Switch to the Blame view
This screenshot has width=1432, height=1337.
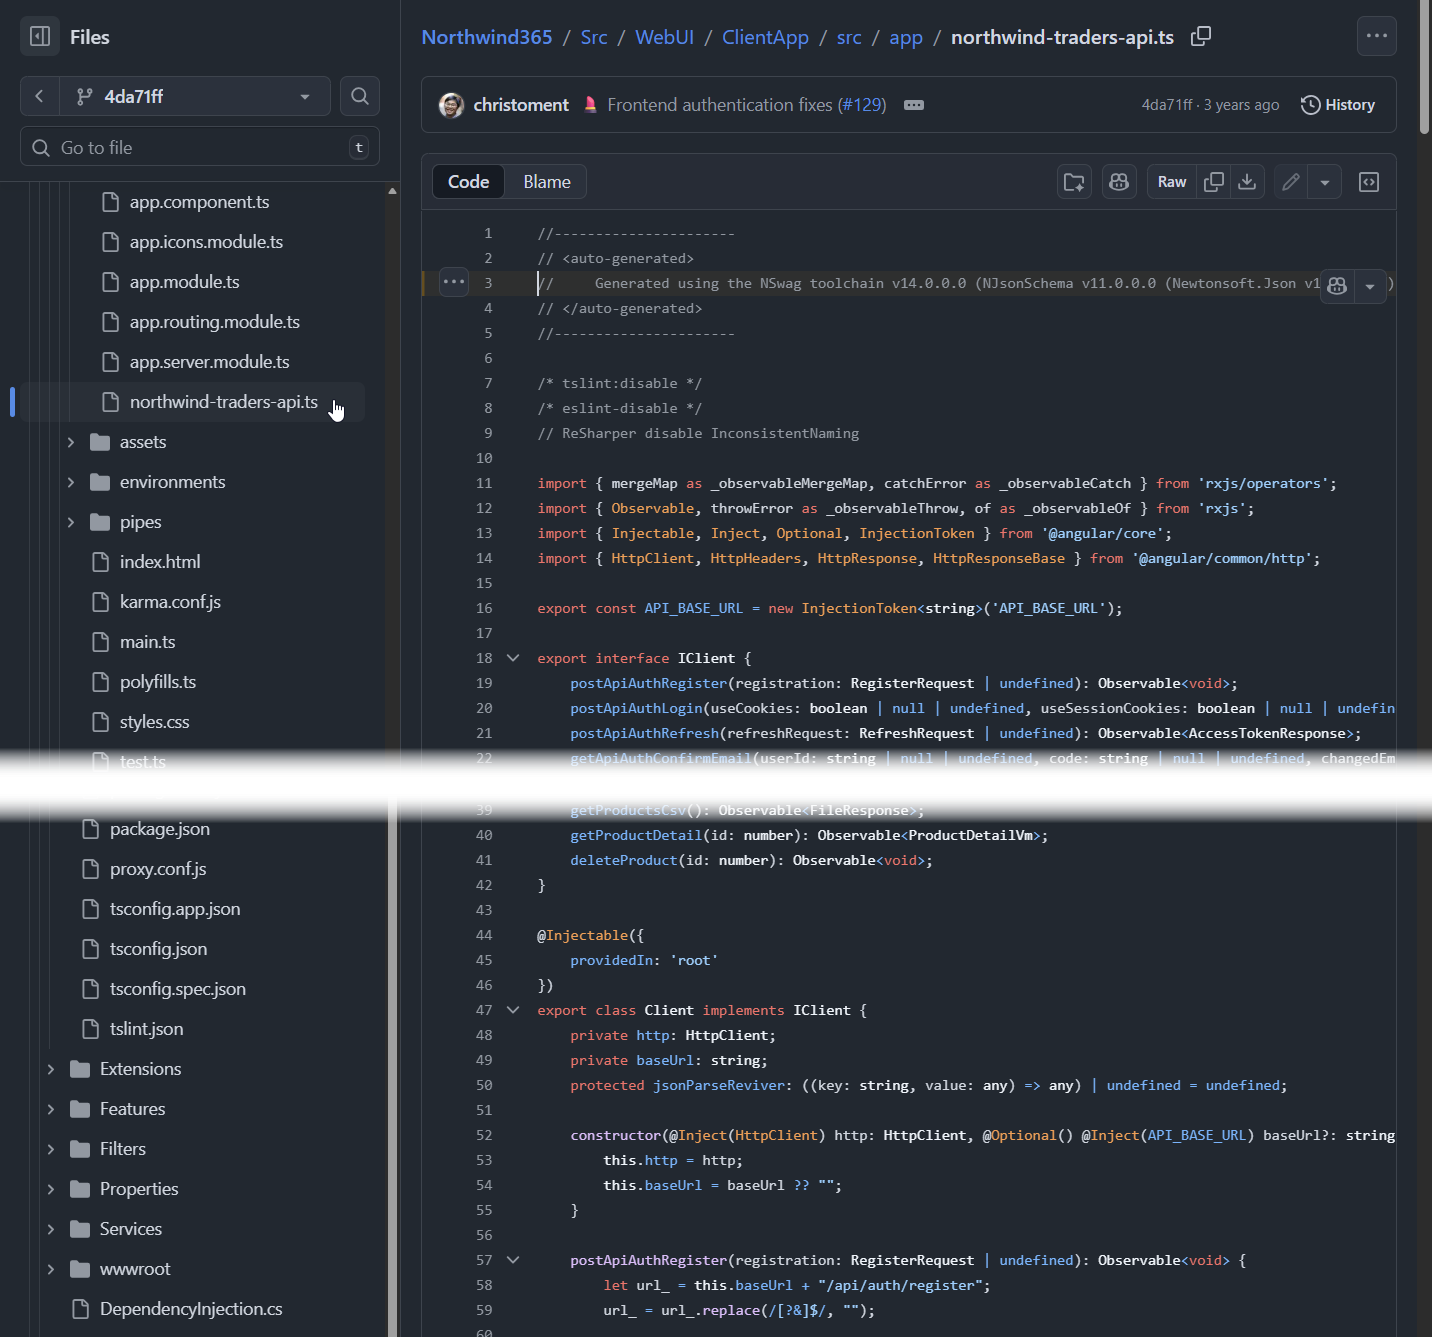click(x=546, y=182)
